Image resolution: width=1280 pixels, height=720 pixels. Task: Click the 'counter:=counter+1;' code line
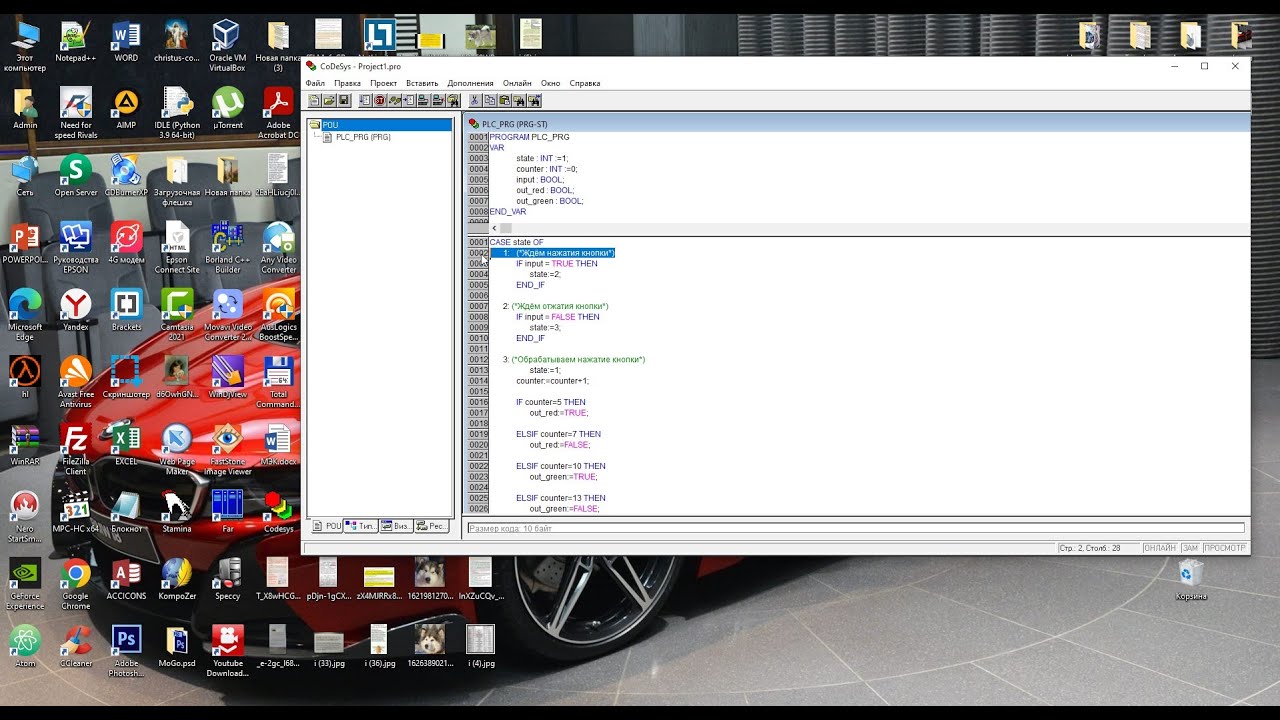tap(552, 381)
